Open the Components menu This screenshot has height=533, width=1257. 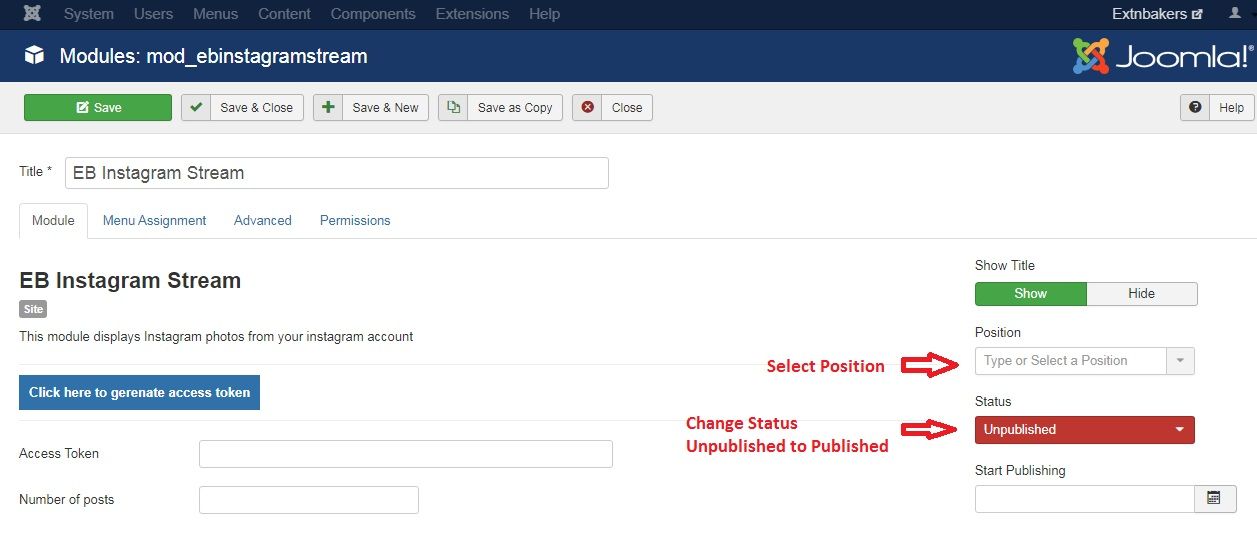pyautogui.click(x=373, y=14)
